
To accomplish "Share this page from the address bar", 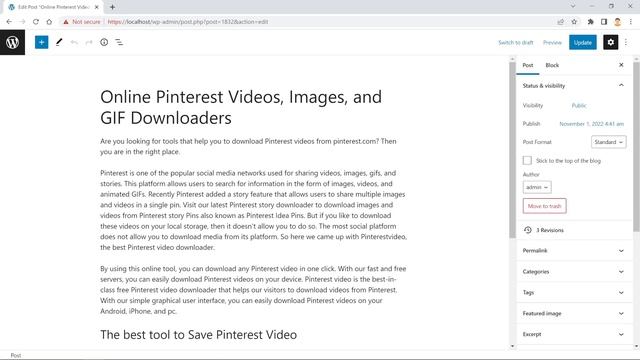I will click(x=560, y=22).
